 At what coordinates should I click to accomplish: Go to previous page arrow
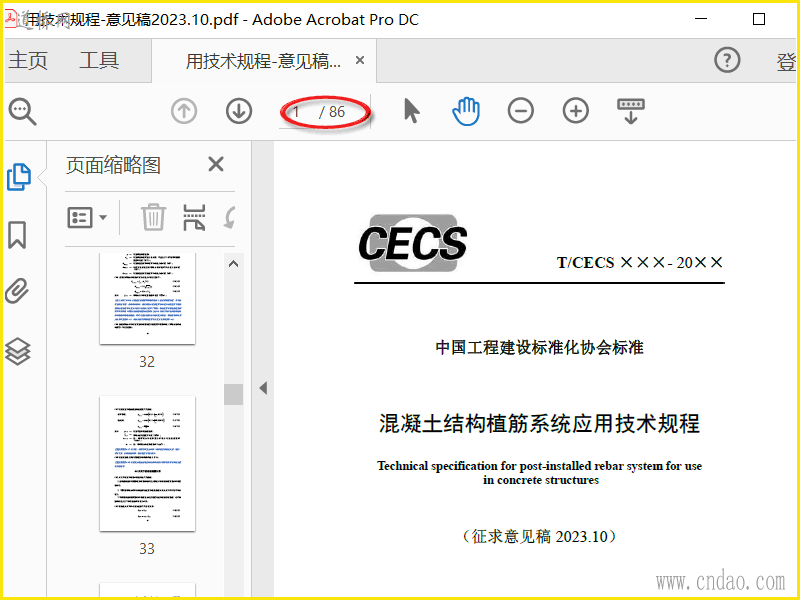click(x=184, y=111)
